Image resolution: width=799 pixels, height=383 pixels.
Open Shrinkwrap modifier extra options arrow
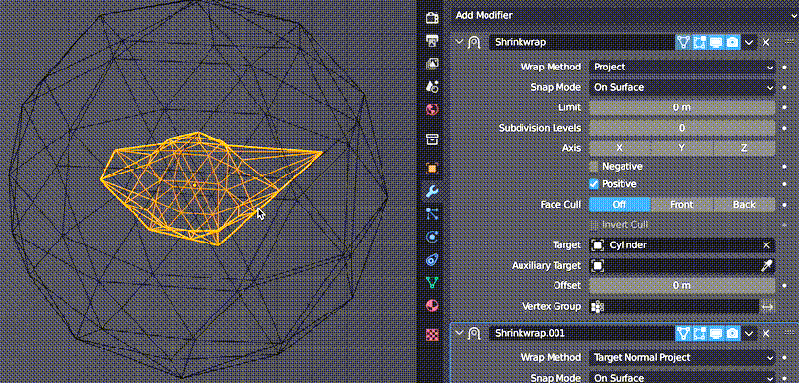[749, 42]
